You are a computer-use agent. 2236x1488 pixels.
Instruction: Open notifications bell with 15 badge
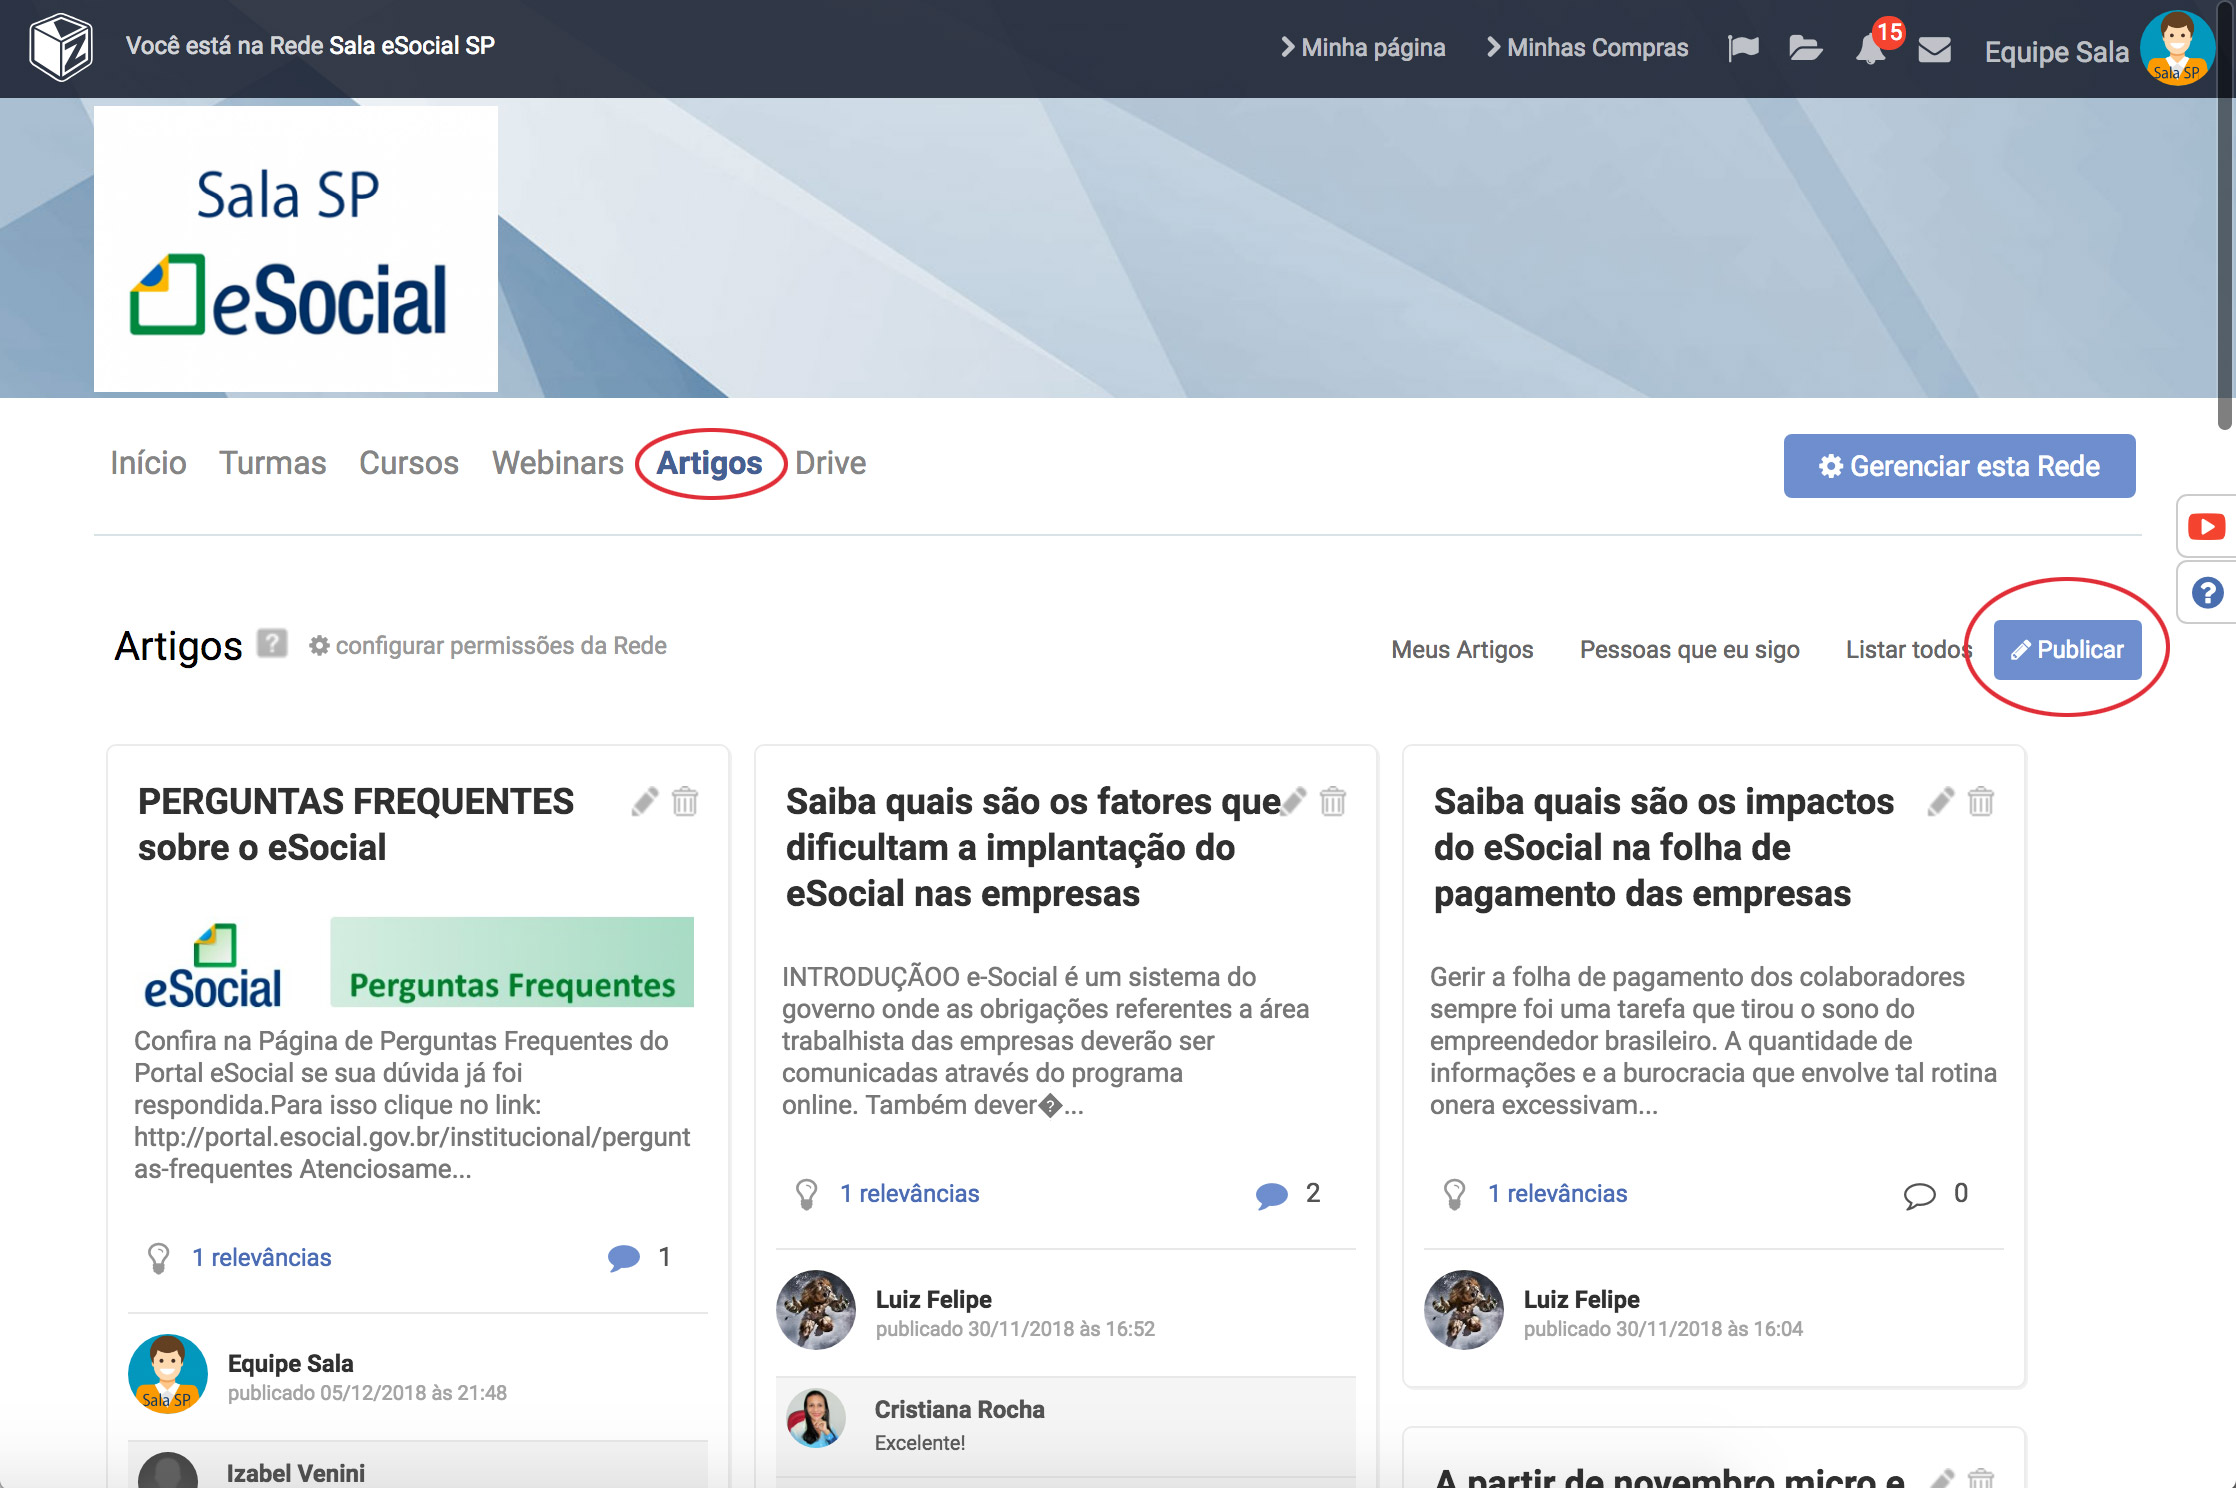tap(1870, 48)
